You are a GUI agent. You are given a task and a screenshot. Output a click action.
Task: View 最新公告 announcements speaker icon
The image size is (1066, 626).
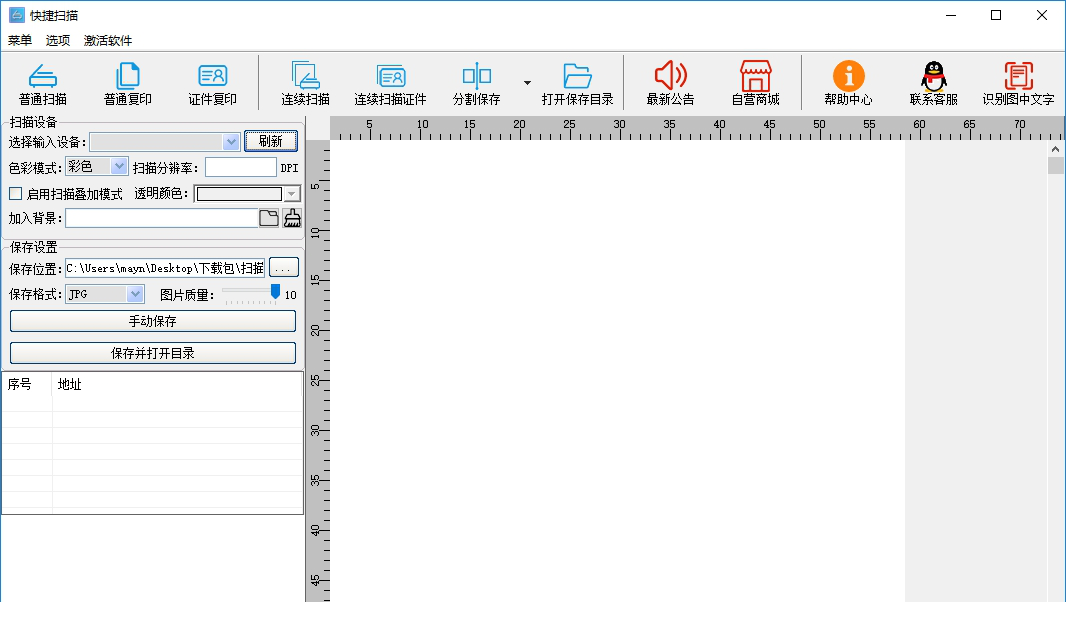click(670, 76)
